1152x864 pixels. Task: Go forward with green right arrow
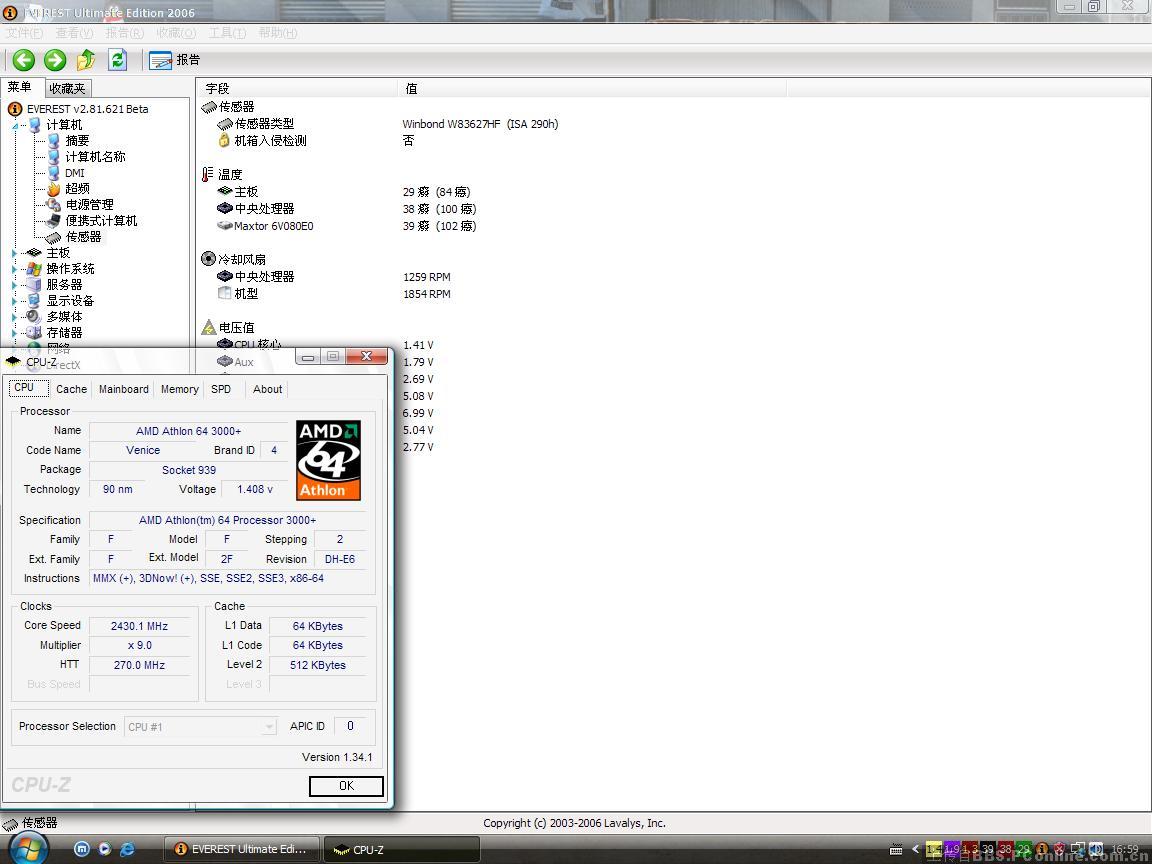click(55, 60)
